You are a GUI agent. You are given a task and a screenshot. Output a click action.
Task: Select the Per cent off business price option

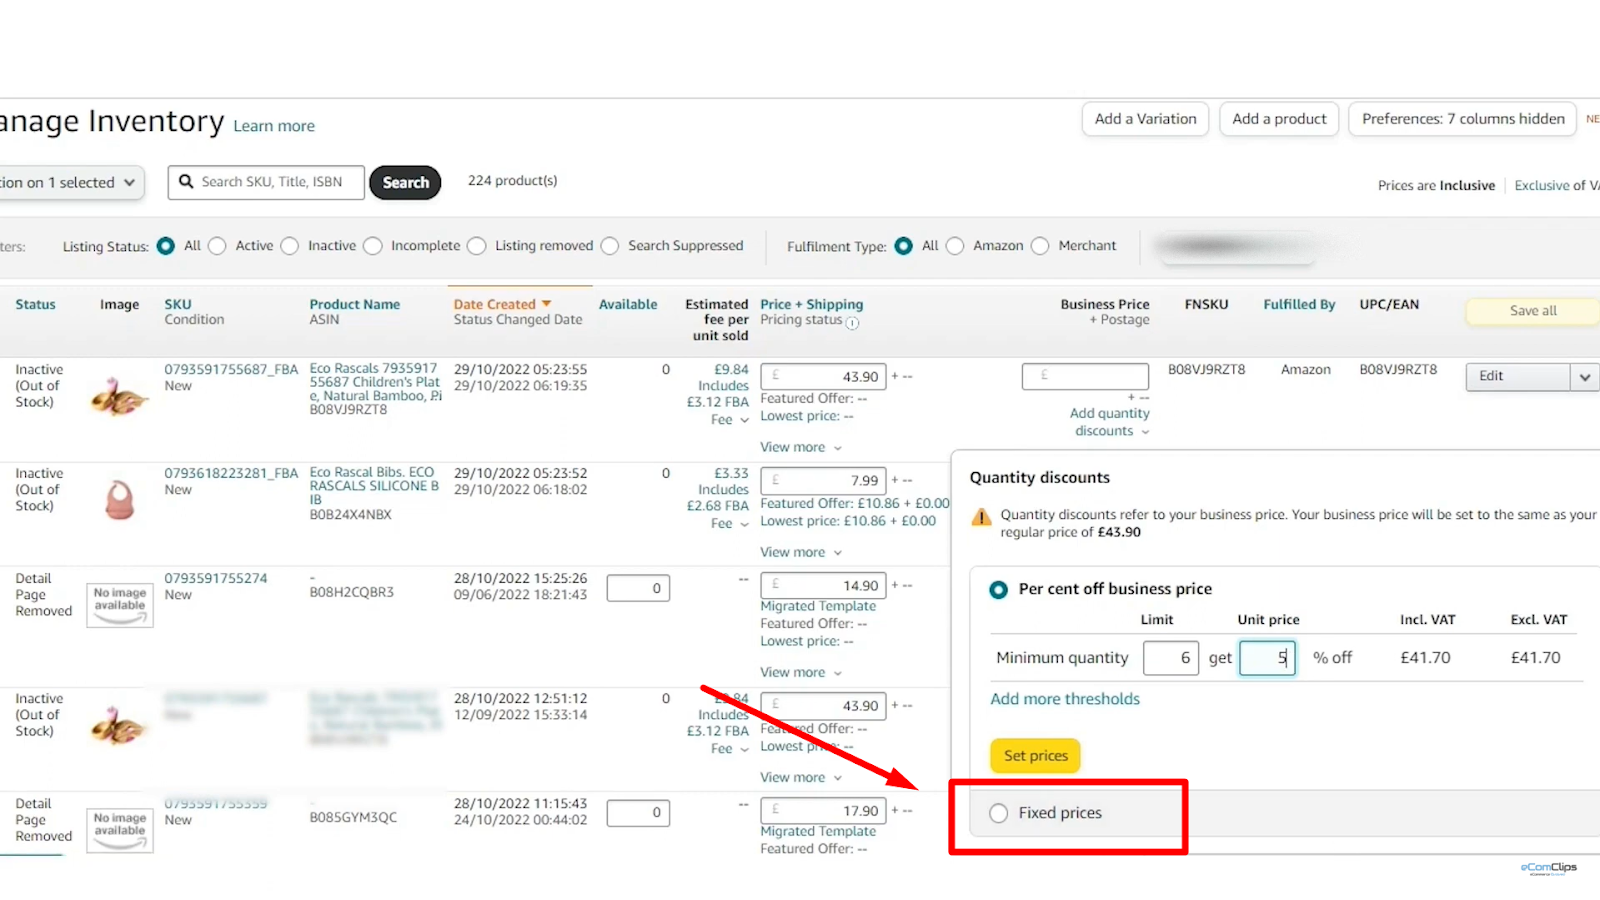[998, 590]
